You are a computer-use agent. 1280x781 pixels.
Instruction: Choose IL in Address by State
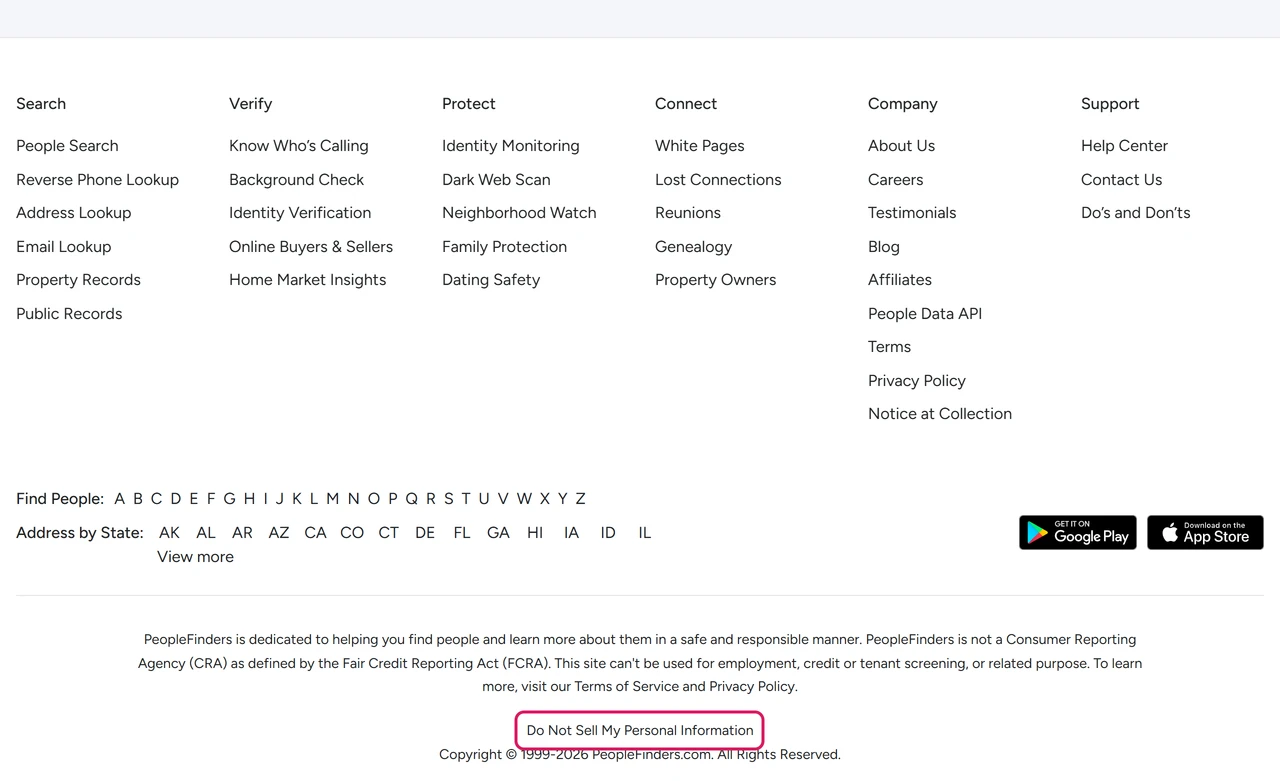[644, 533]
